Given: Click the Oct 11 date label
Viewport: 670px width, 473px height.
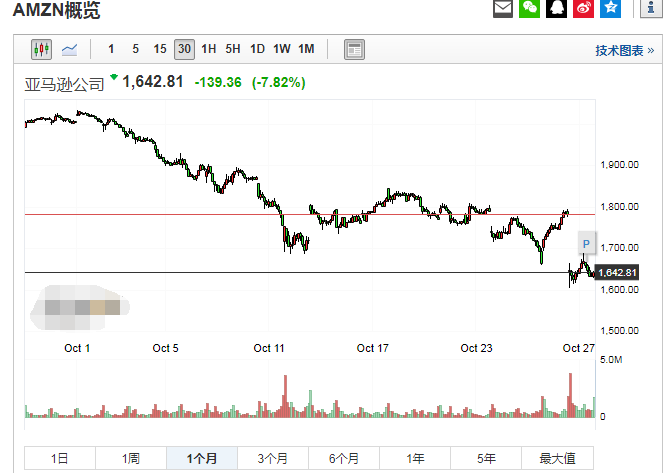Looking at the screenshot, I should click(x=269, y=348).
